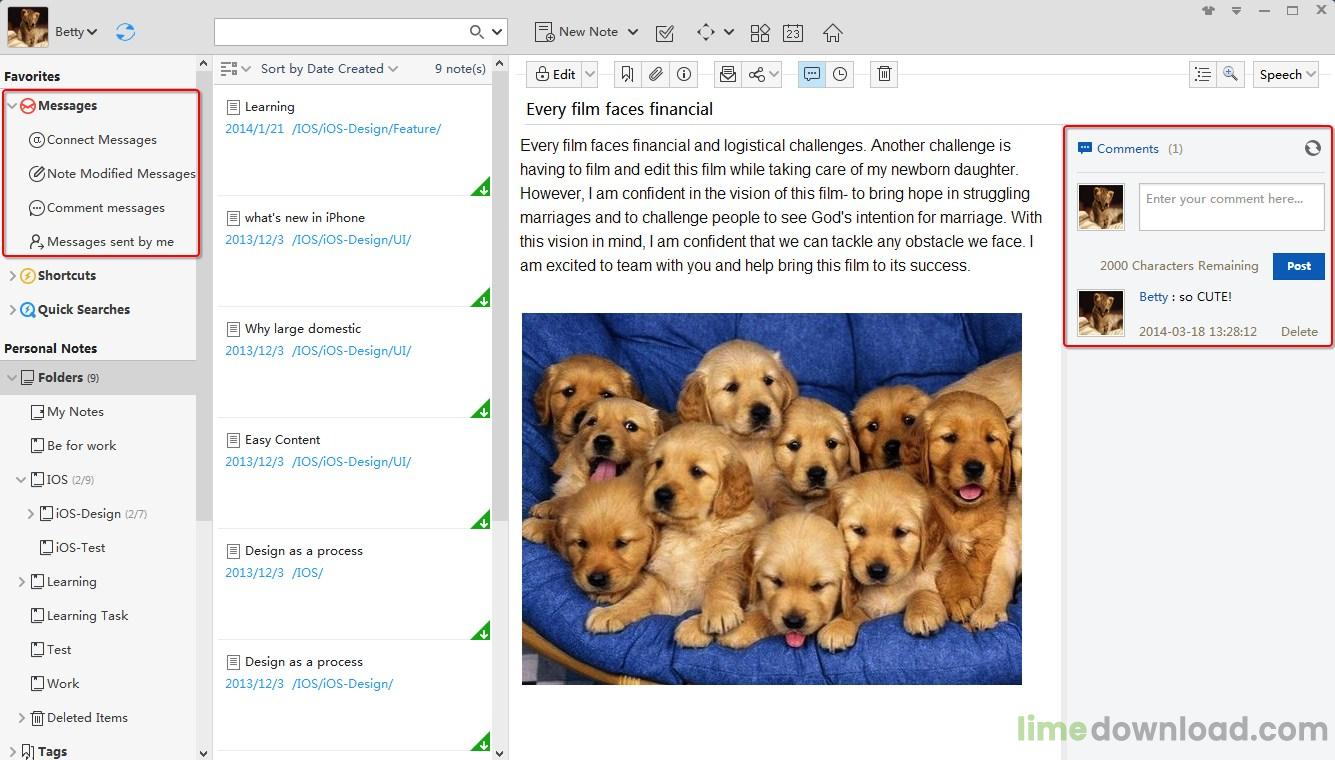
Task: Click the refresh comments icon
Action: 1313,148
